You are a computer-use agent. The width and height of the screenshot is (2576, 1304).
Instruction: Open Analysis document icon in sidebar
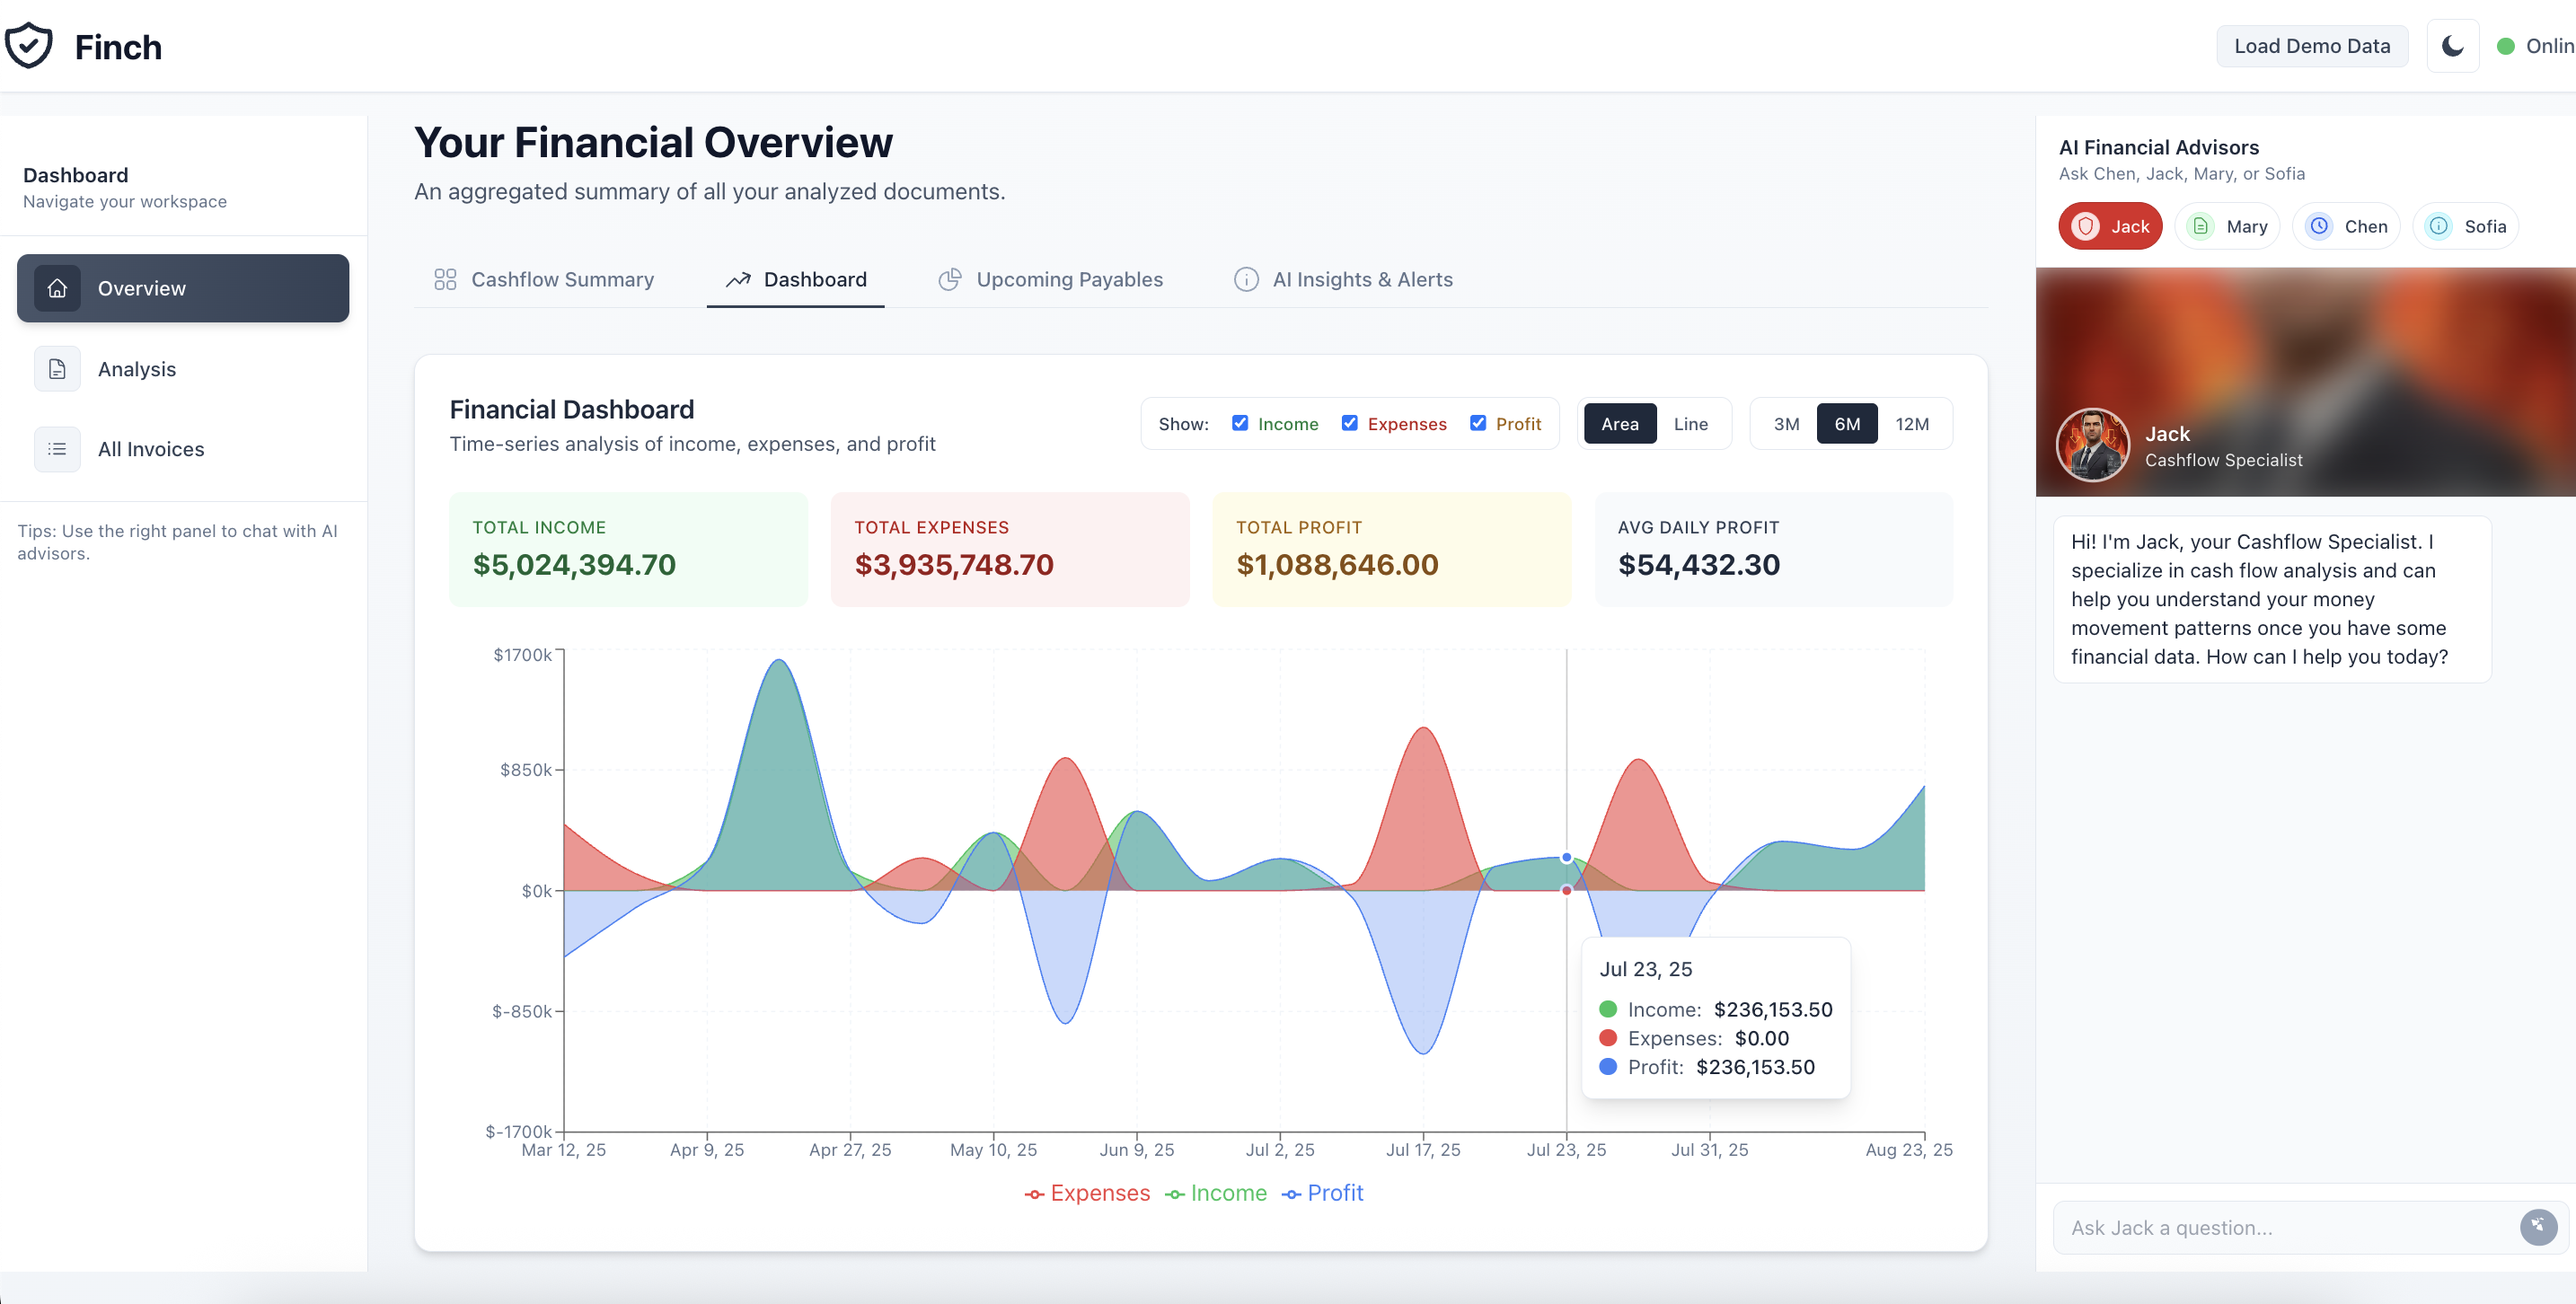coord(57,369)
